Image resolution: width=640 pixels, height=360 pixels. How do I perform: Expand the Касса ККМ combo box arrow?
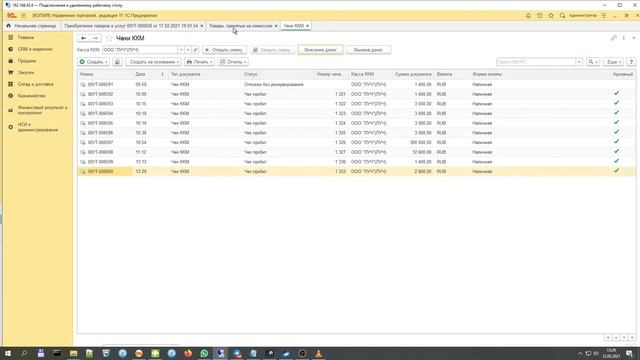181,50
